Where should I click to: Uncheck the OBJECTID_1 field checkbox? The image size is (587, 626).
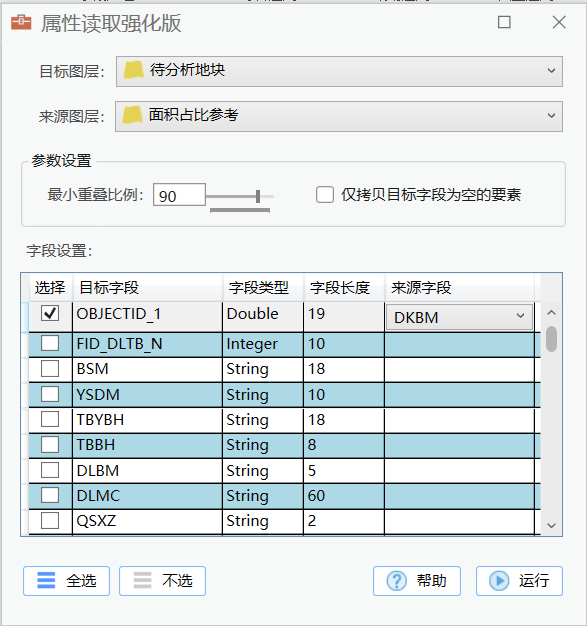tap(50, 313)
